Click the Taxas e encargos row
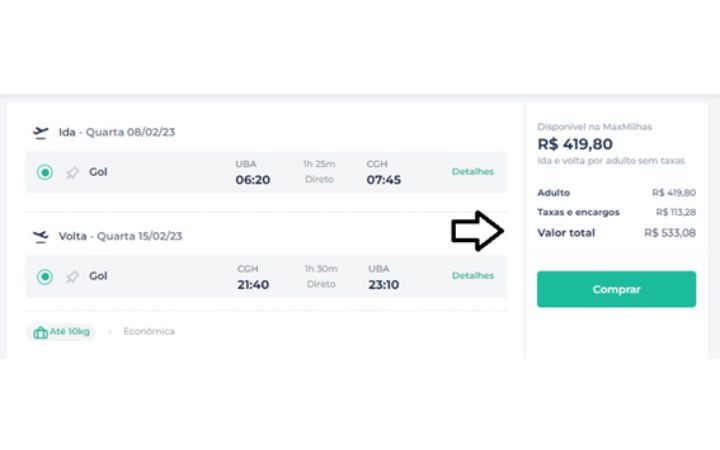Viewport: 720px width, 450px height. 616,212
